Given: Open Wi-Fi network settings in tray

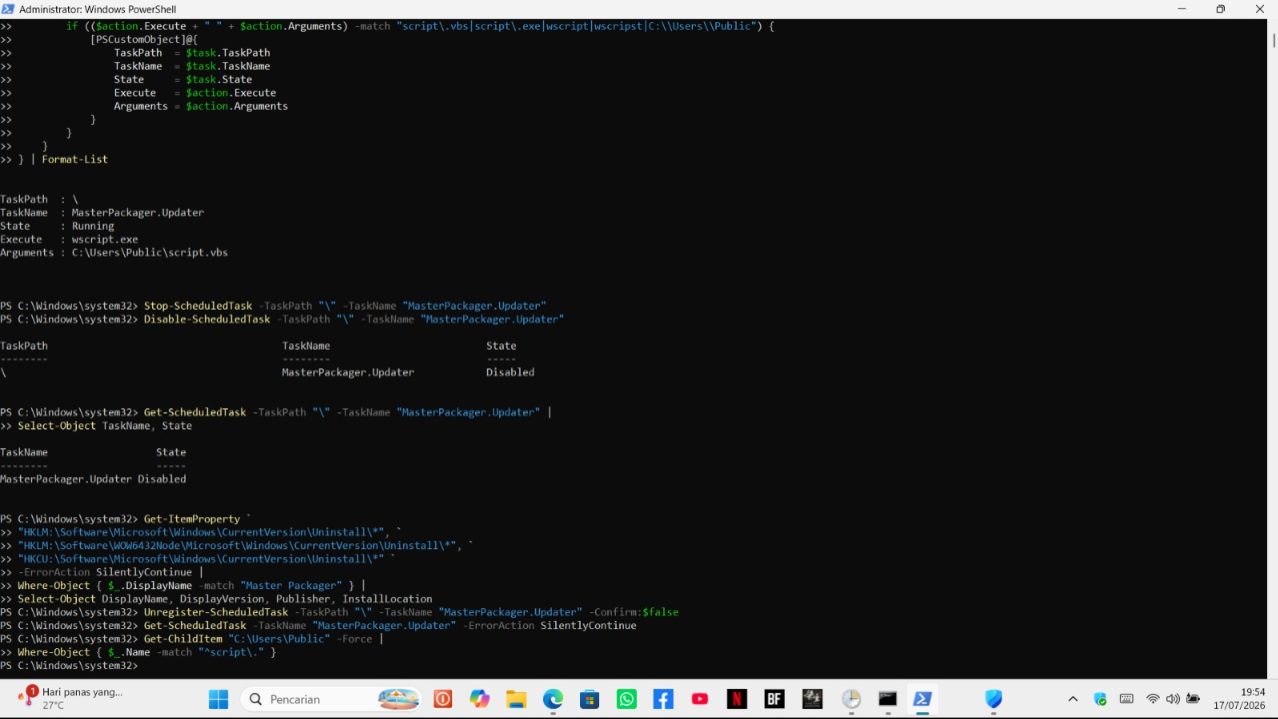Looking at the screenshot, I should click(1153, 699).
